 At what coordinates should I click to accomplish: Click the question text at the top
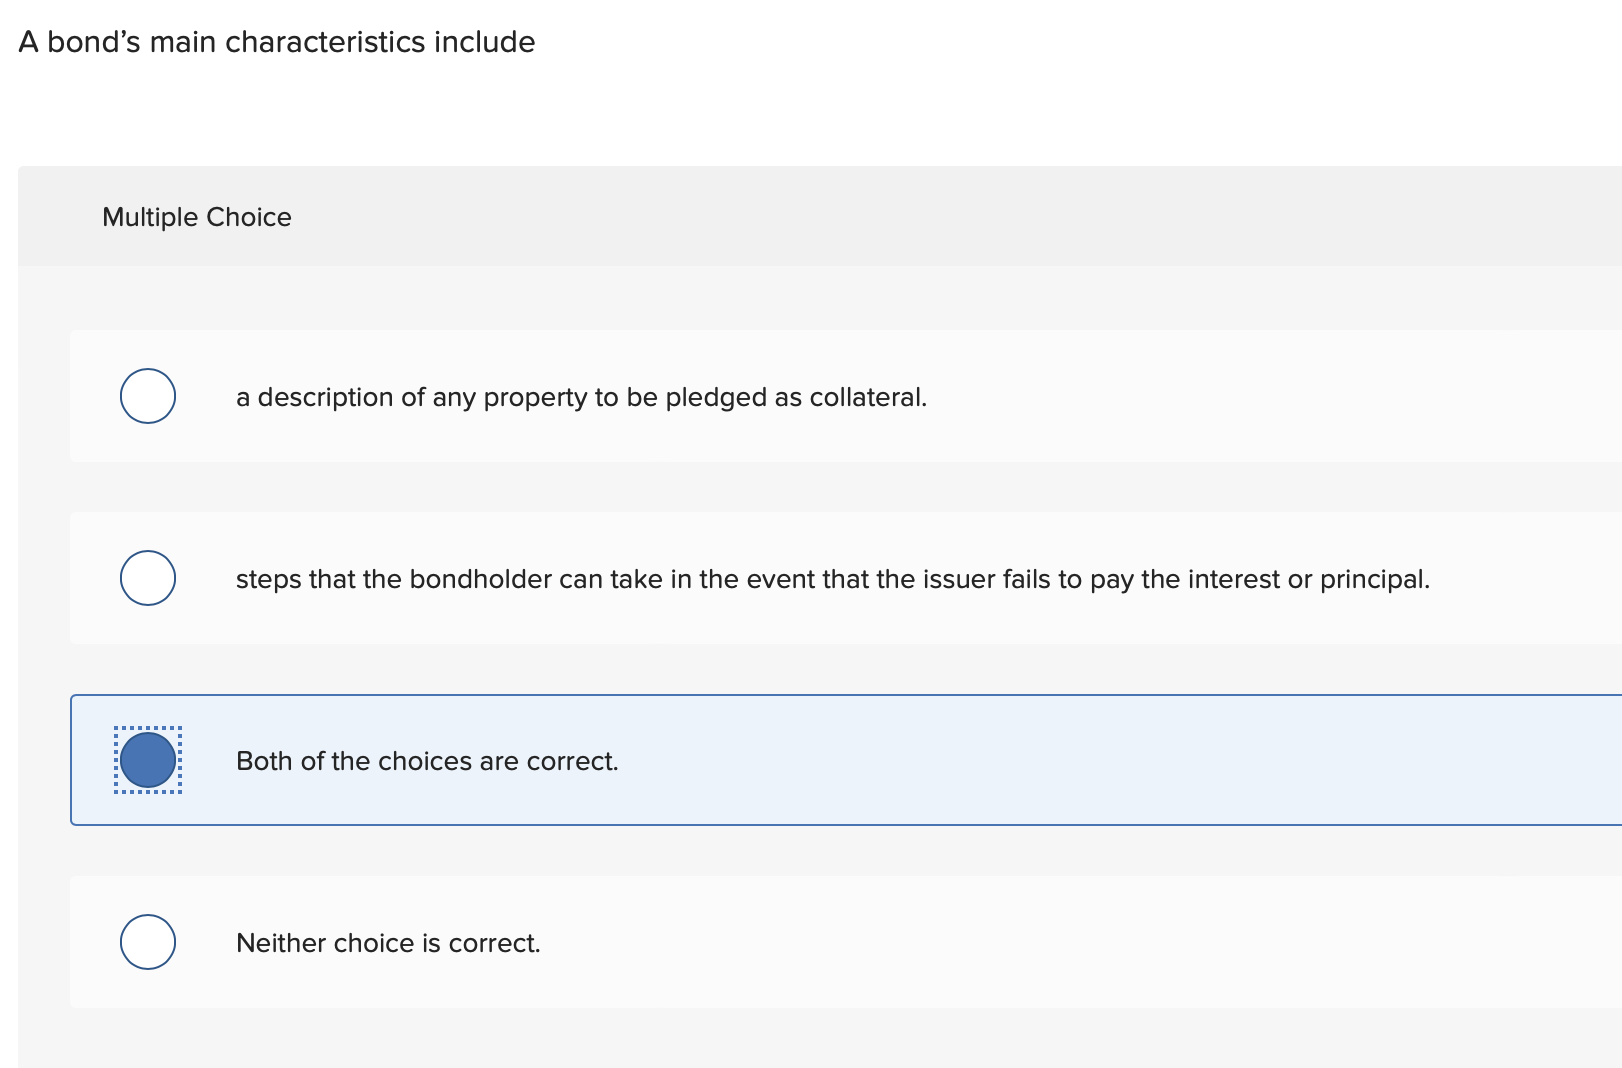coord(277,42)
